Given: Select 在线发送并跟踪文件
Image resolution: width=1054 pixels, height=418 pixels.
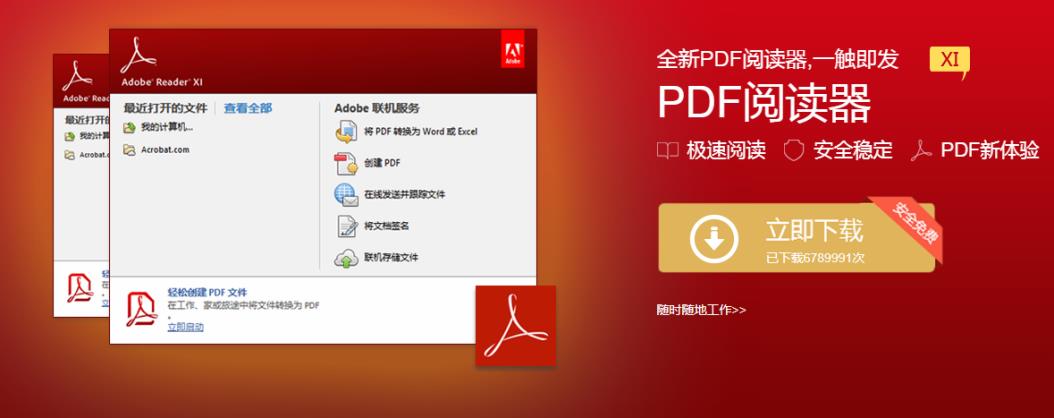Looking at the screenshot, I should tap(405, 195).
